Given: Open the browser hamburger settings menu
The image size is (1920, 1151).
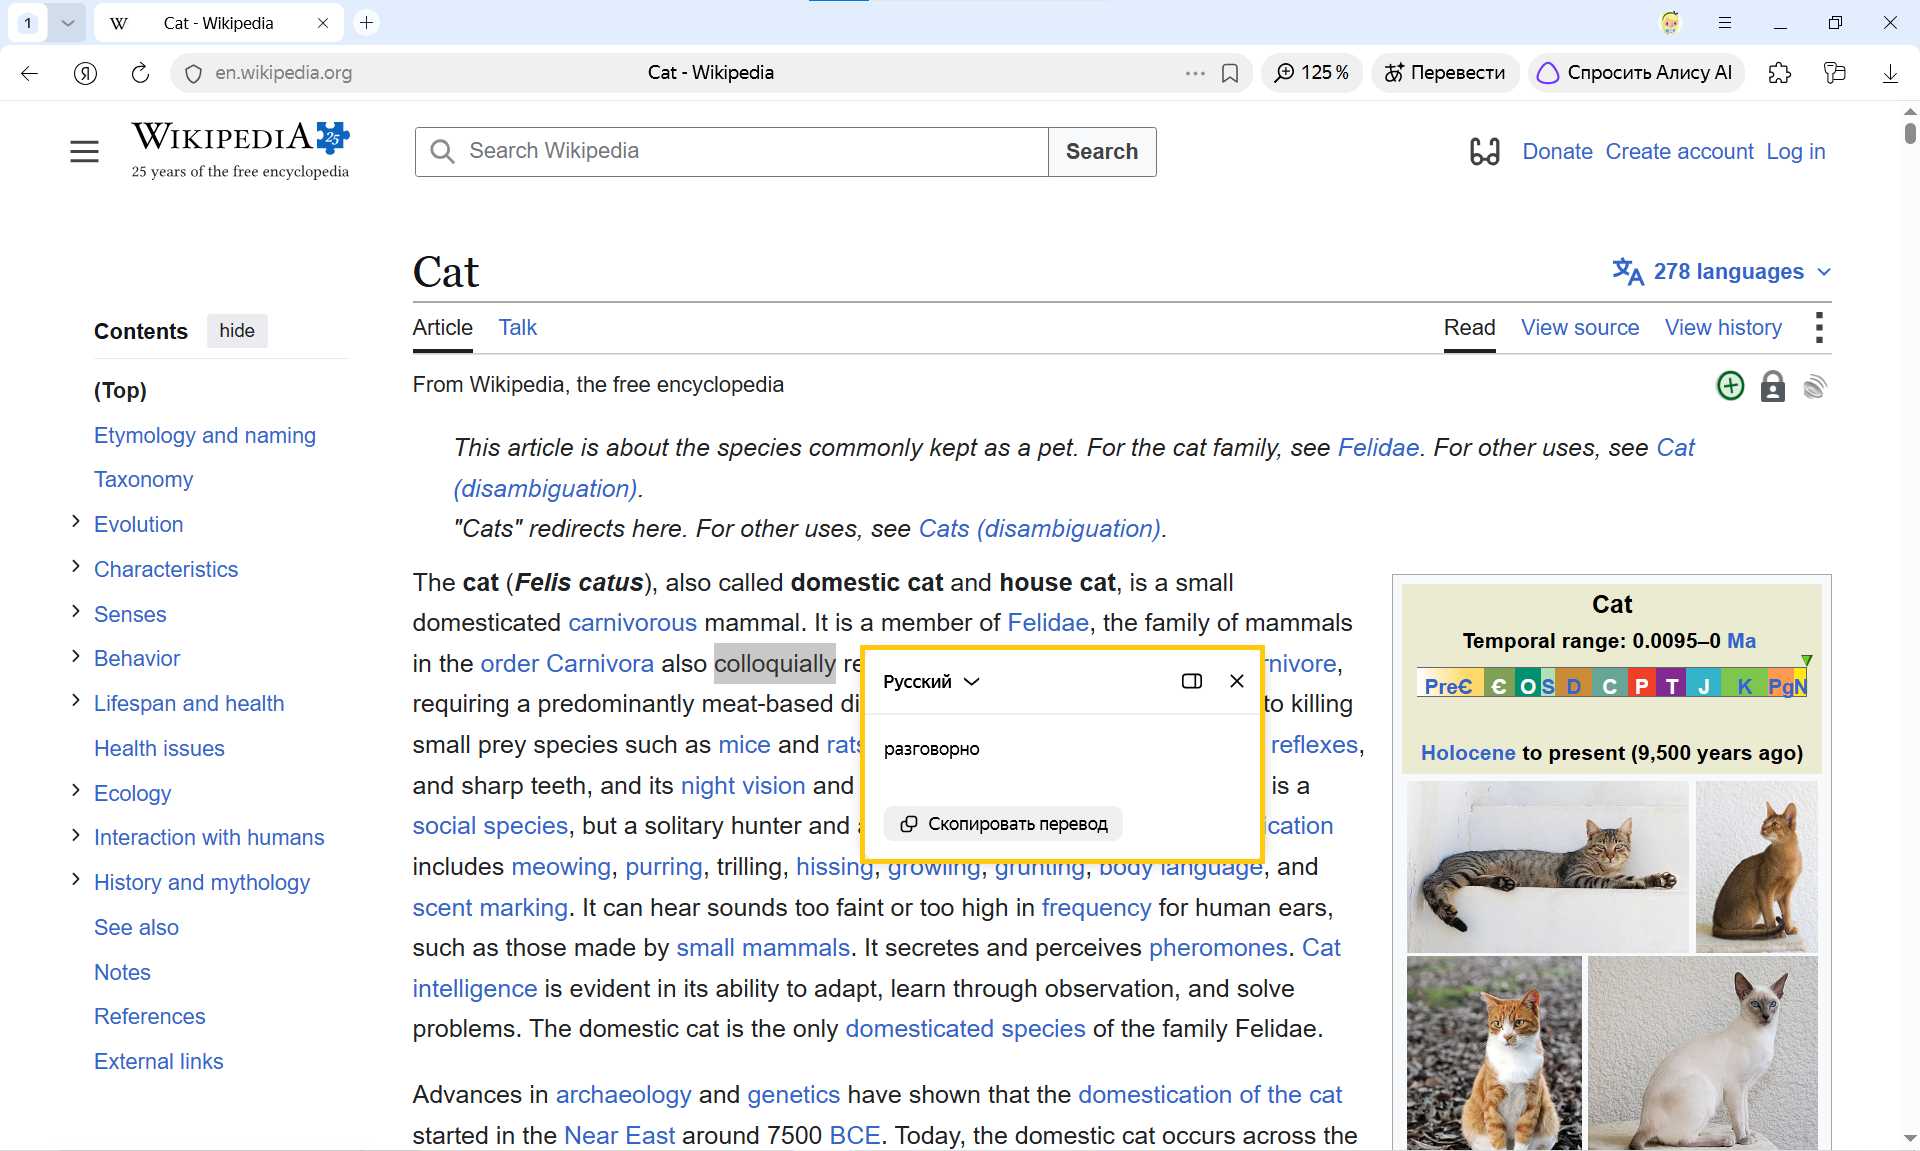Looking at the screenshot, I should coord(1725,22).
